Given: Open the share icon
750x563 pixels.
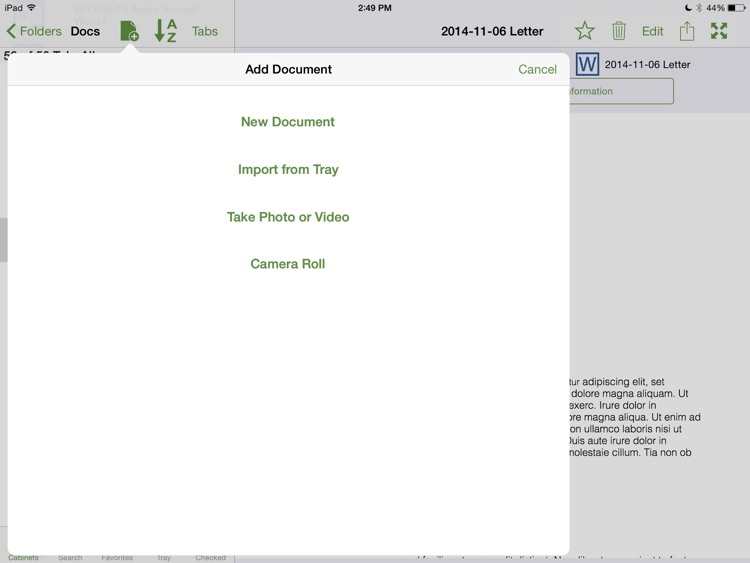Looking at the screenshot, I should [687, 31].
